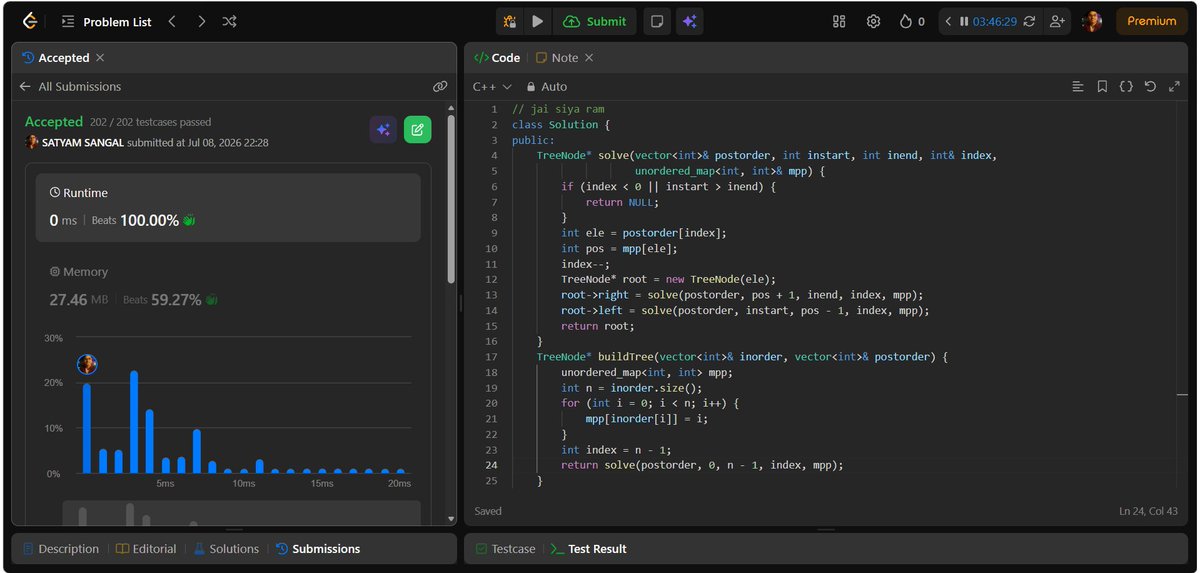This screenshot has width=1200, height=573.
Task: Switch to the Editorial tab
Action: click(147, 549)
